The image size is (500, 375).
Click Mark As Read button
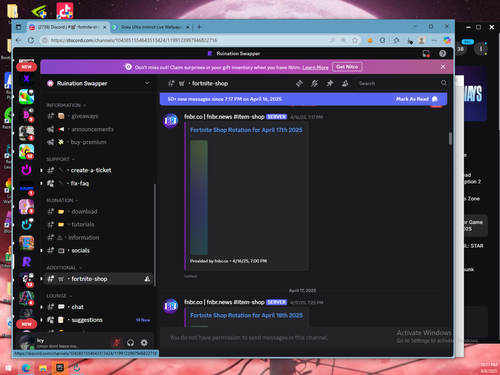417,99
